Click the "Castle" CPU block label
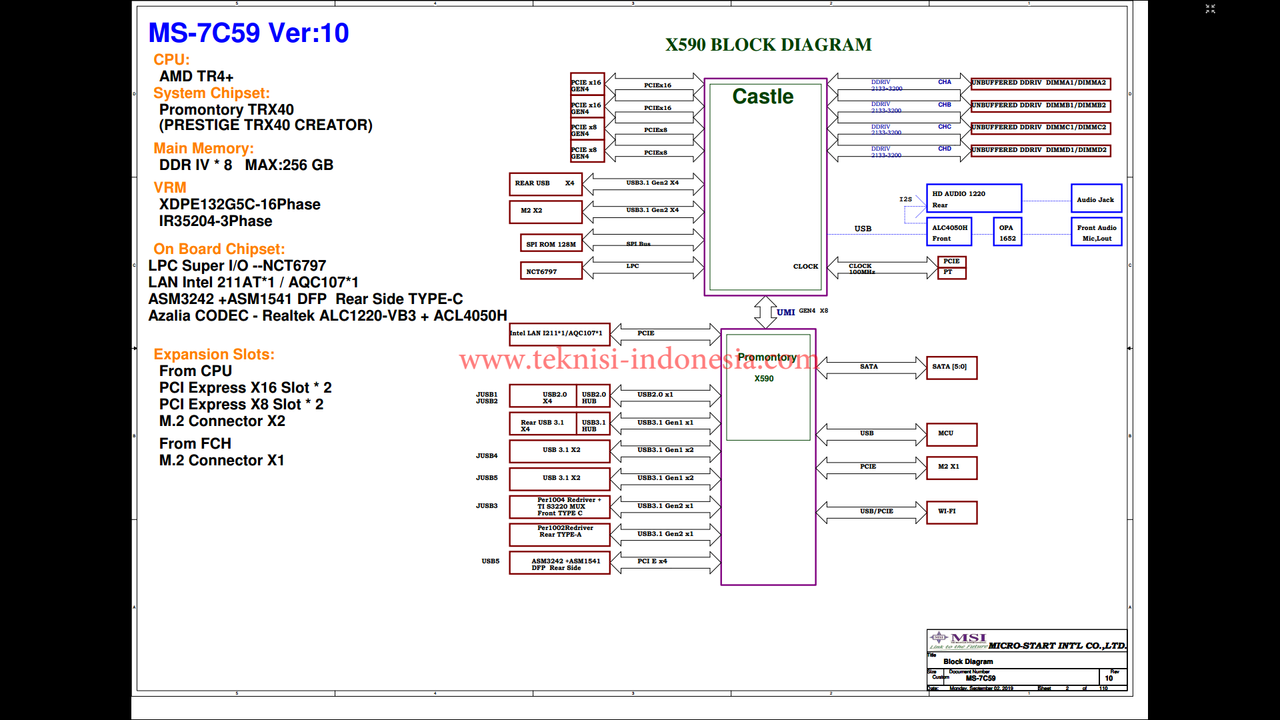This screenshot has width=1280, height=720. pyautogui.click(x=763, y=97)
